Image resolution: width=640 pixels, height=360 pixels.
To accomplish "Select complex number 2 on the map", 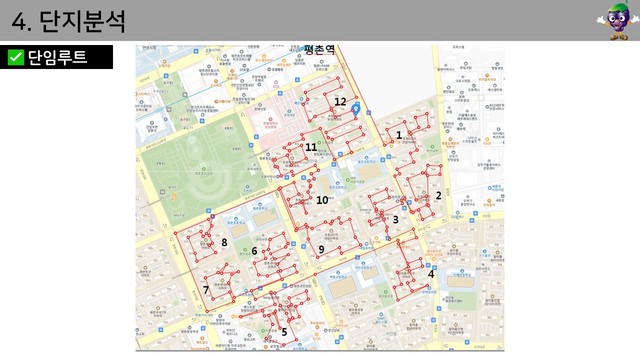I will tap(438, 196).
